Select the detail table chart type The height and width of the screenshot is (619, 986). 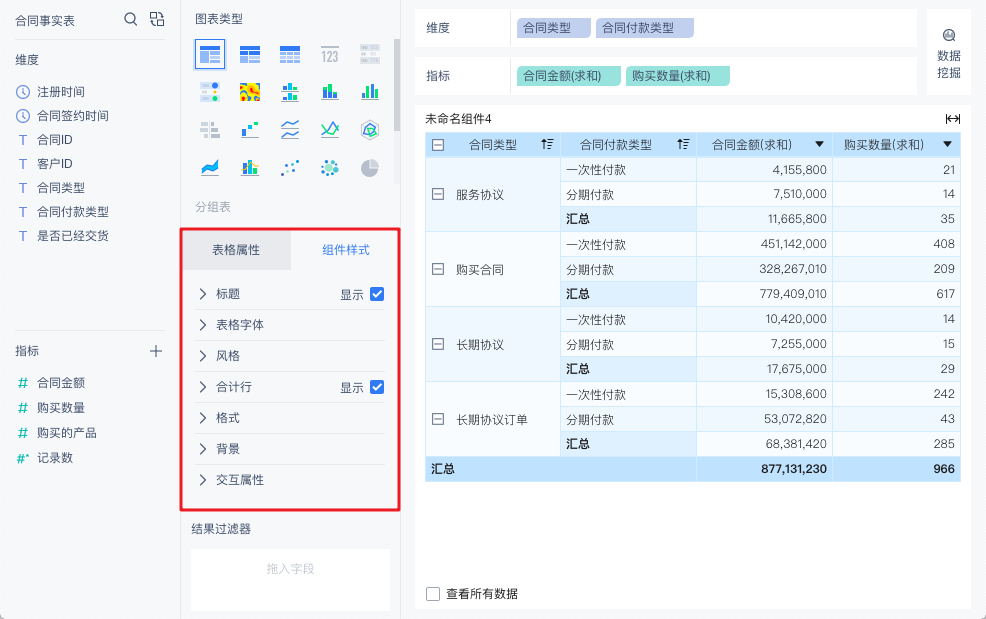click(x=290, y=55)
